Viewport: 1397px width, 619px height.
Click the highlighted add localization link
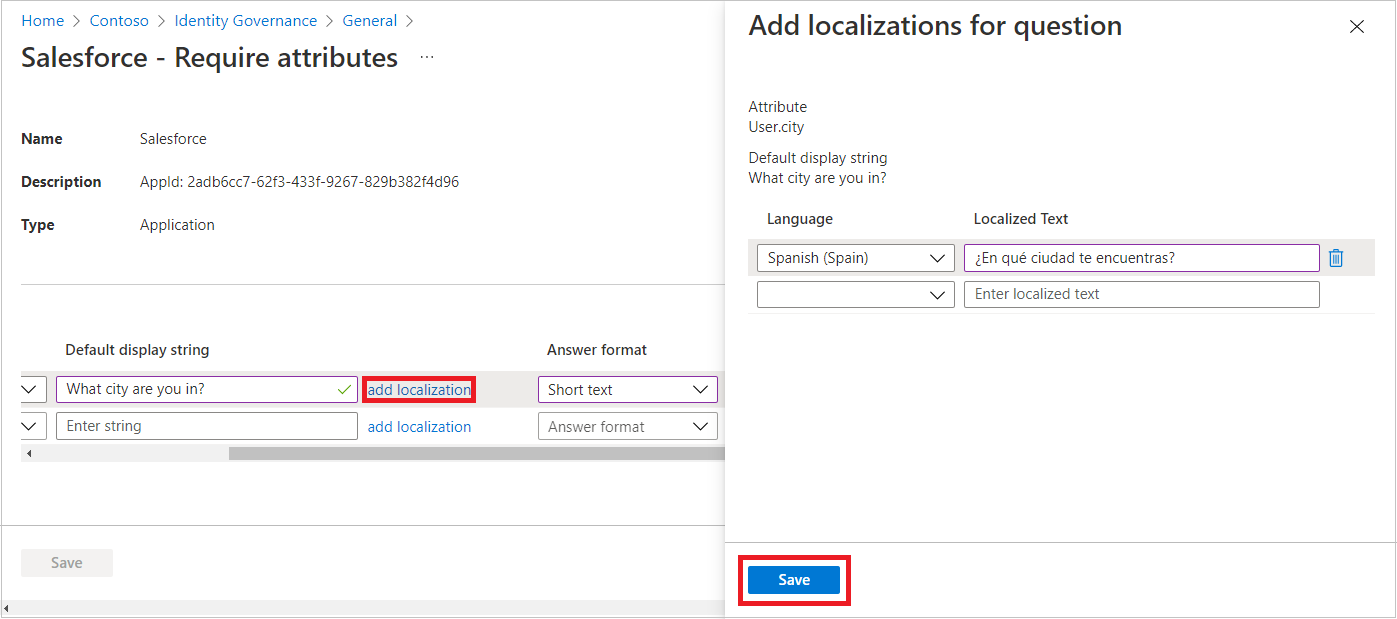click(419, 389)
